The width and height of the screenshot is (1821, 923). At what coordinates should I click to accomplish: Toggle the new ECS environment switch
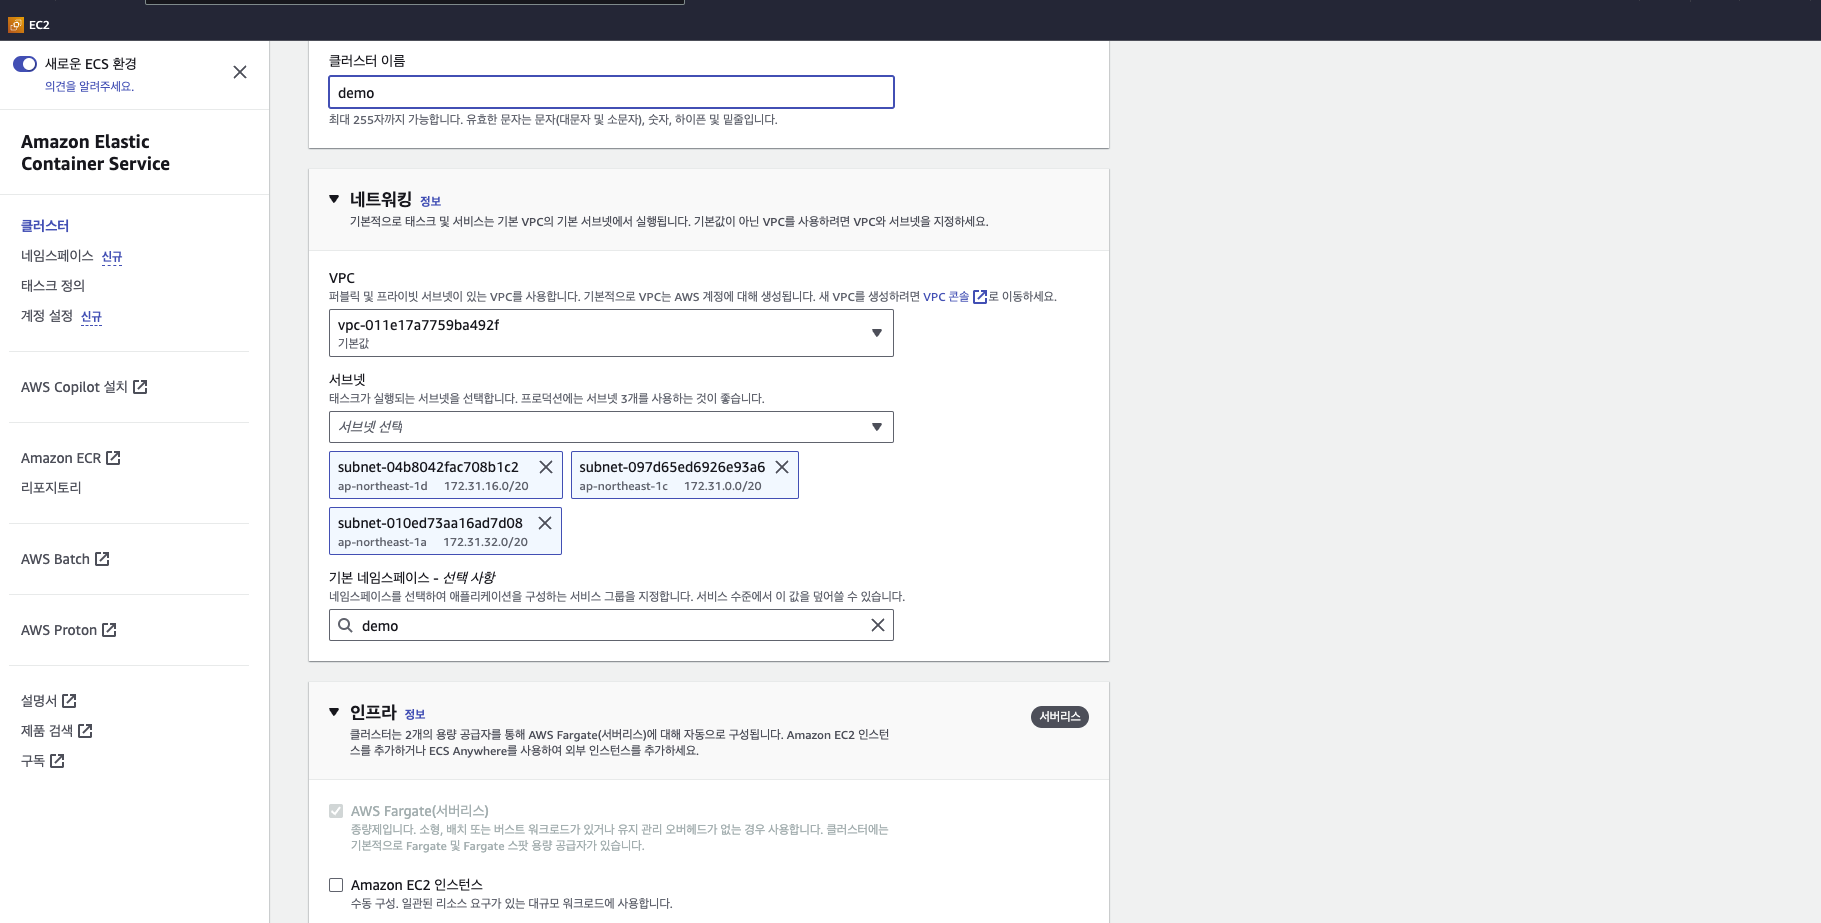pyautogui.click(x=25, y=64)
